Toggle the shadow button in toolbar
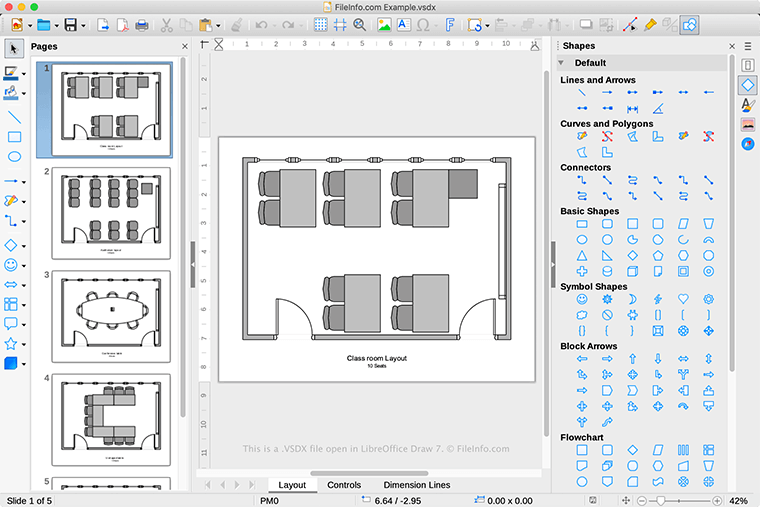The image size is (760, 507). (586, 25)
